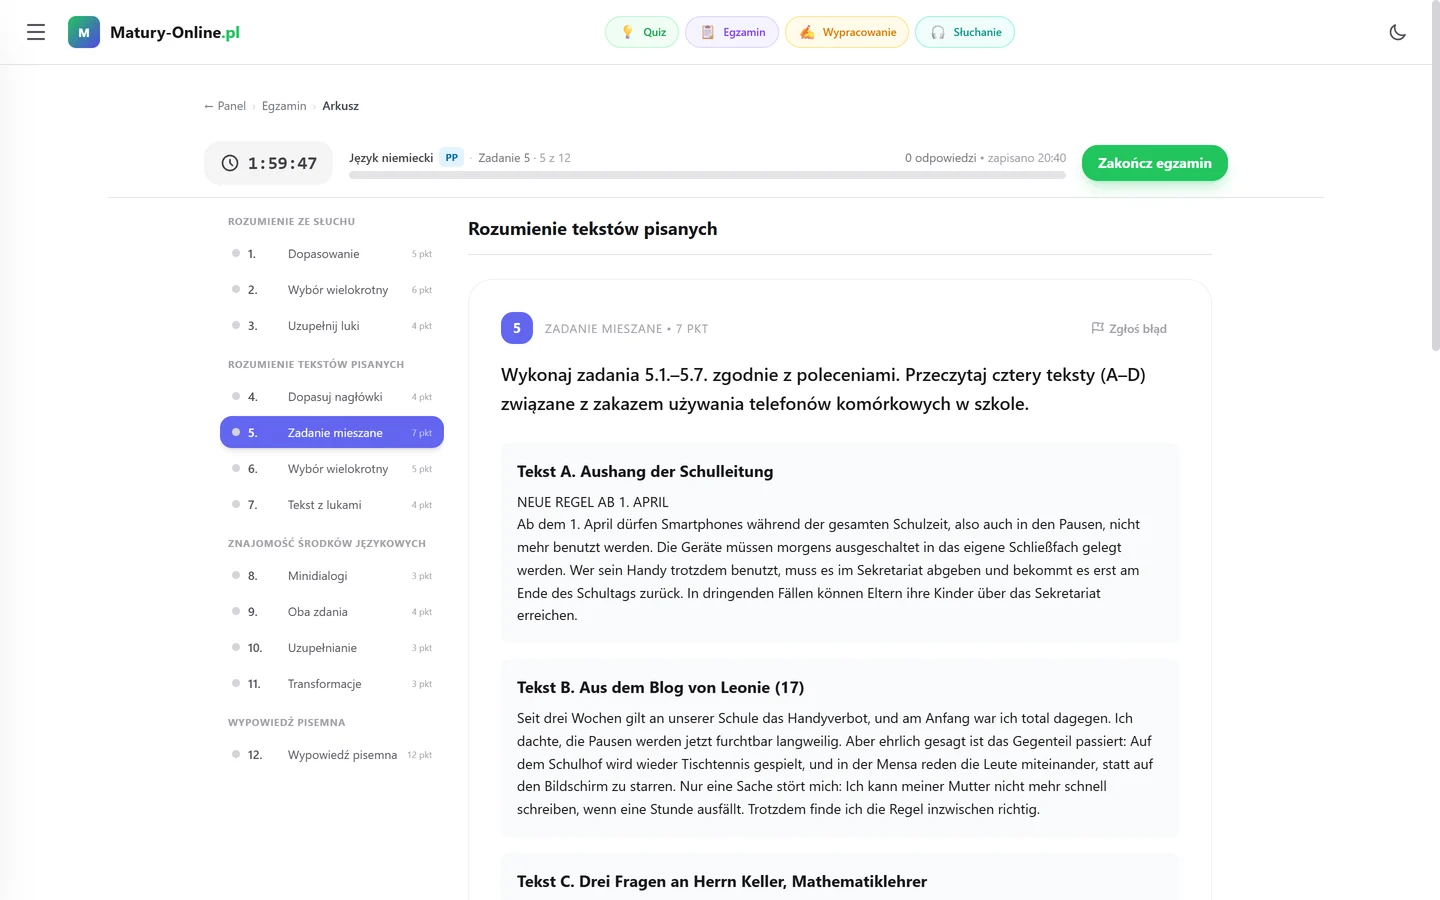Click the exam timer clock icon
1440x900 pixels.
pos(230,163)
